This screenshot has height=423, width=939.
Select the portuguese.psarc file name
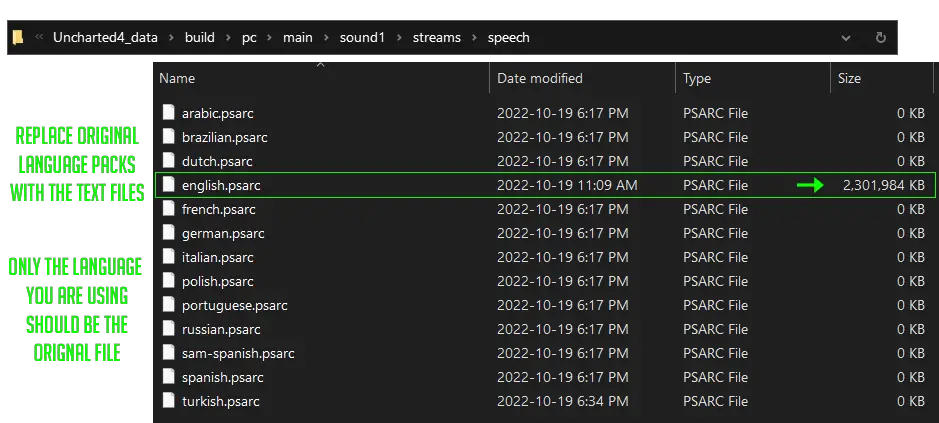click(235, 305)
